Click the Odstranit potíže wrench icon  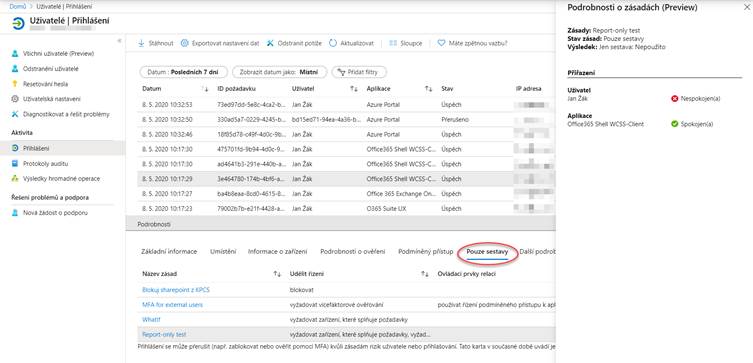point(270,43)
